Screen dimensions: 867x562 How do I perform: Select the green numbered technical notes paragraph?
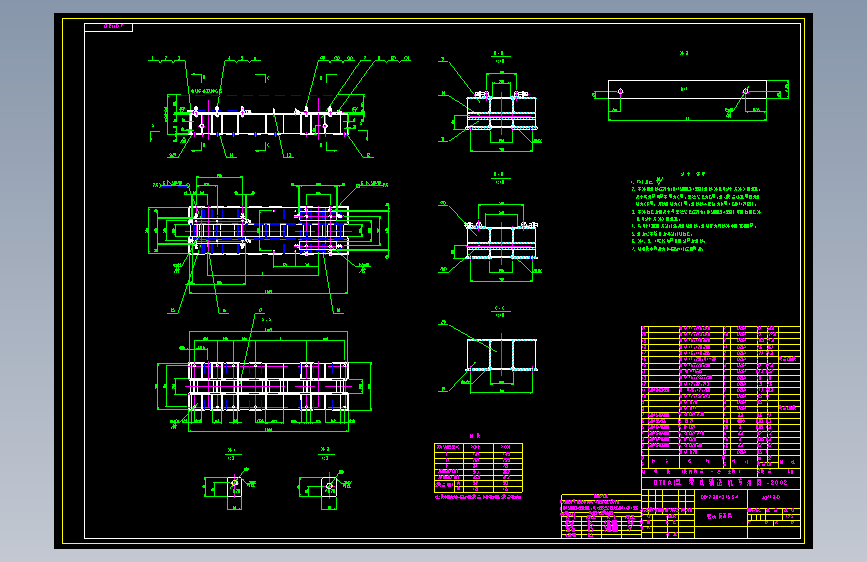click(x=696, y=215)
